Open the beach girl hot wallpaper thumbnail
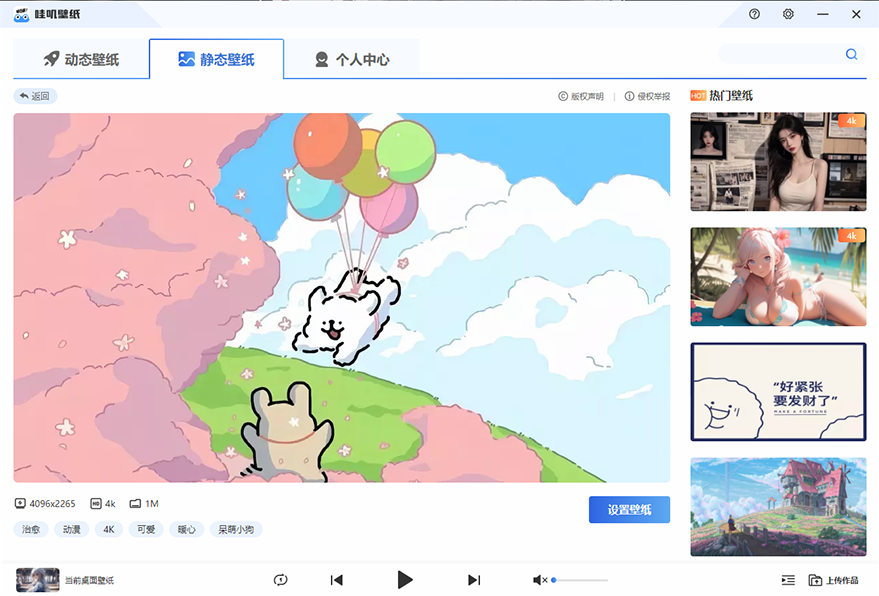 (778, 276)
